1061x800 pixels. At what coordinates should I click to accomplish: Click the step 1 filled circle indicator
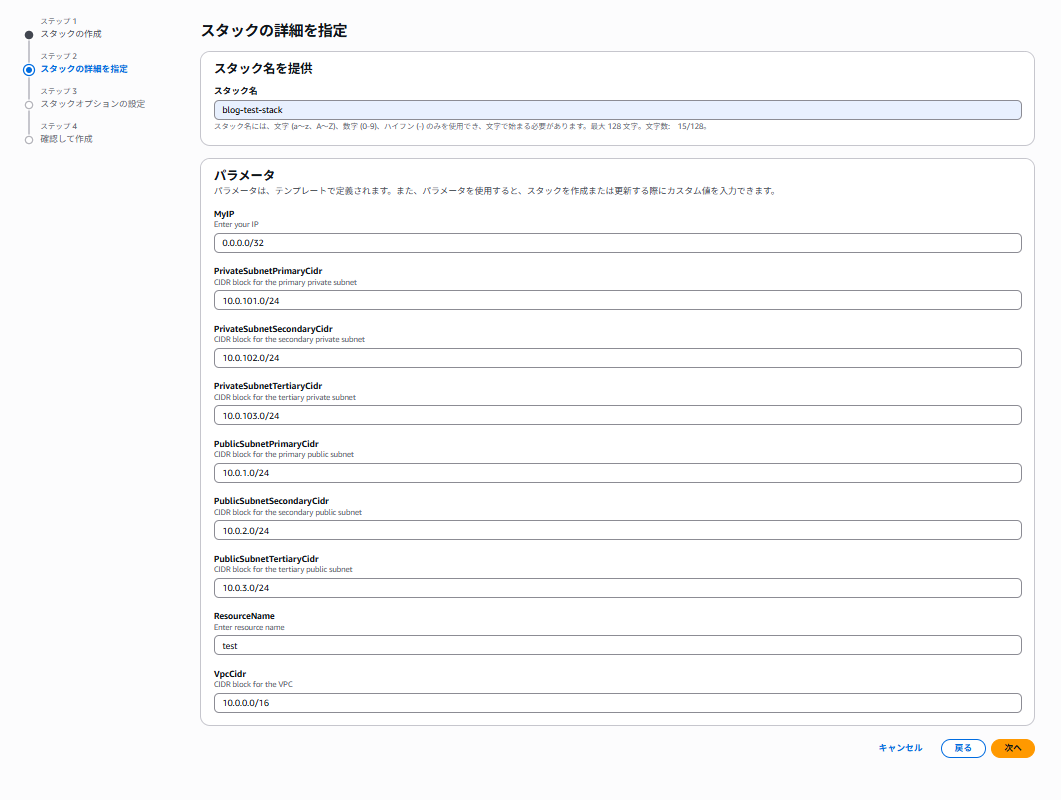click(x=29, y=35)
